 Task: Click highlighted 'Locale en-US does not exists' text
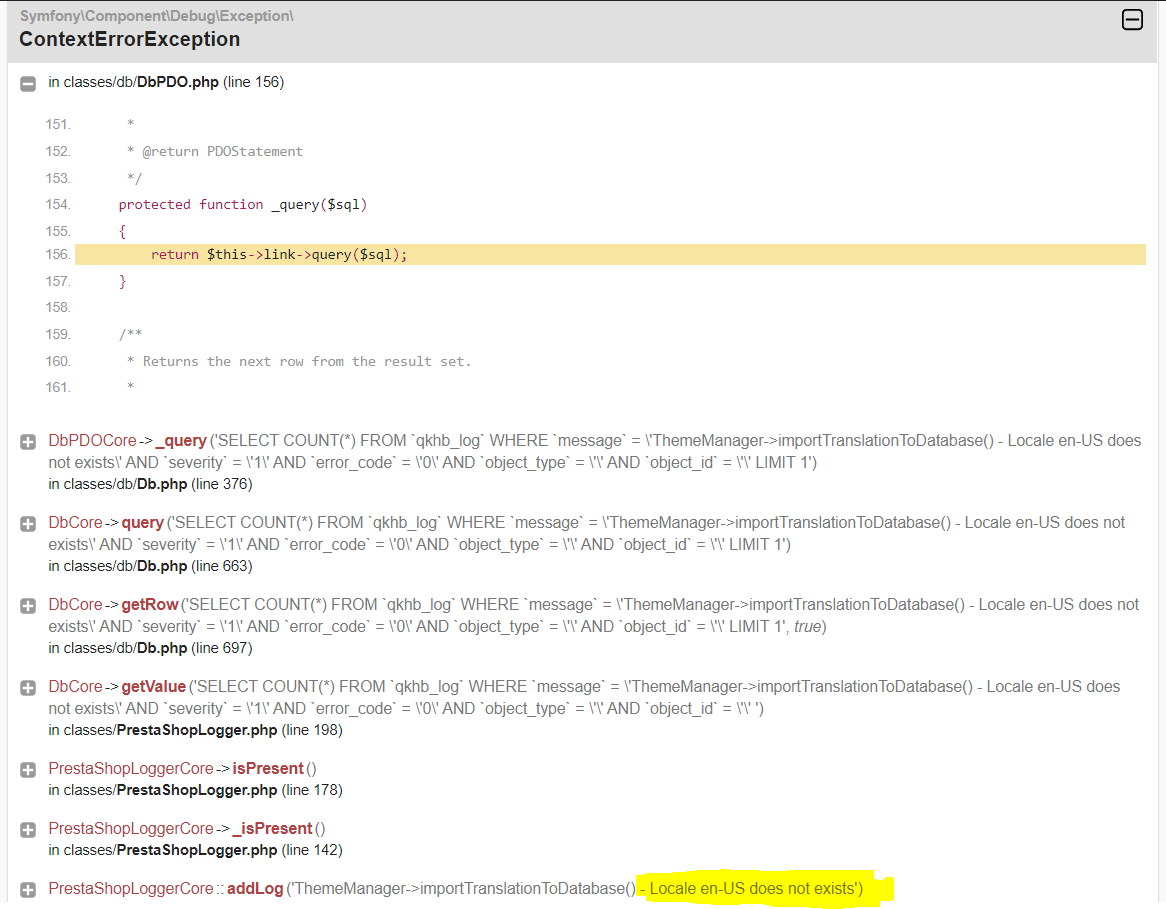pyautogui.click(x=756, y=888)
